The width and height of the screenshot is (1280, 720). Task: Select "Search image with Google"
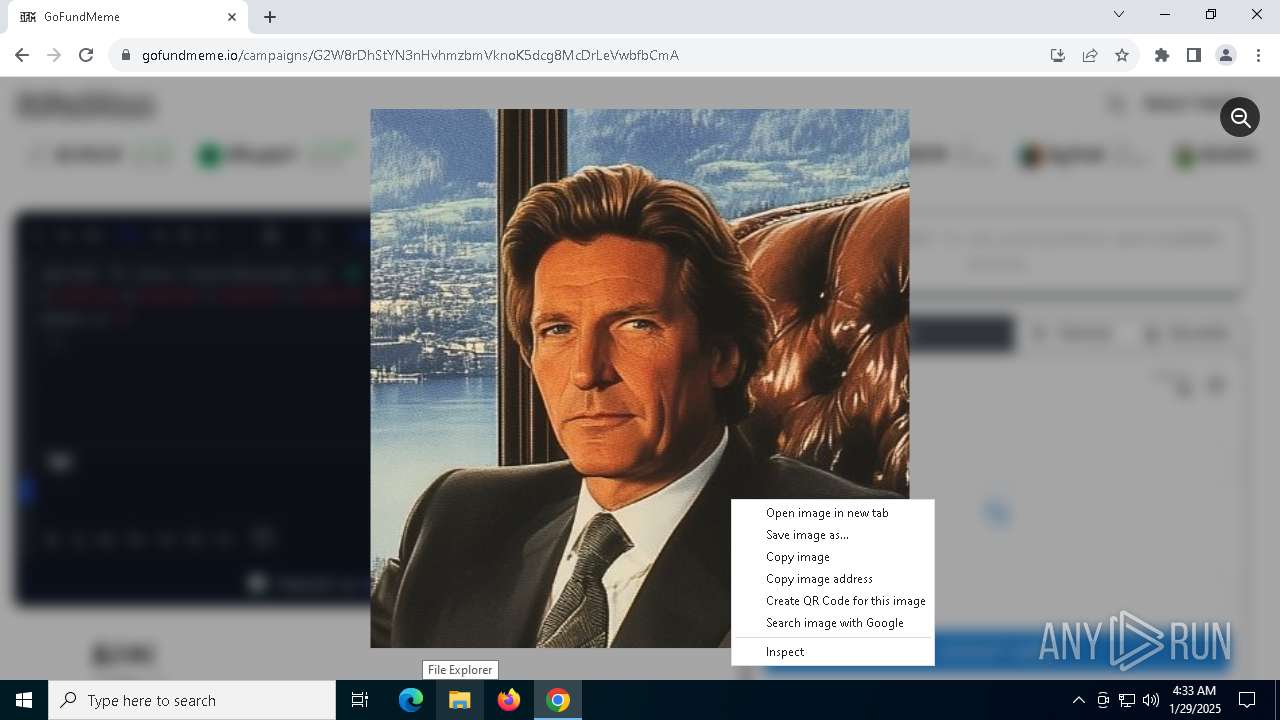(833, 623)
